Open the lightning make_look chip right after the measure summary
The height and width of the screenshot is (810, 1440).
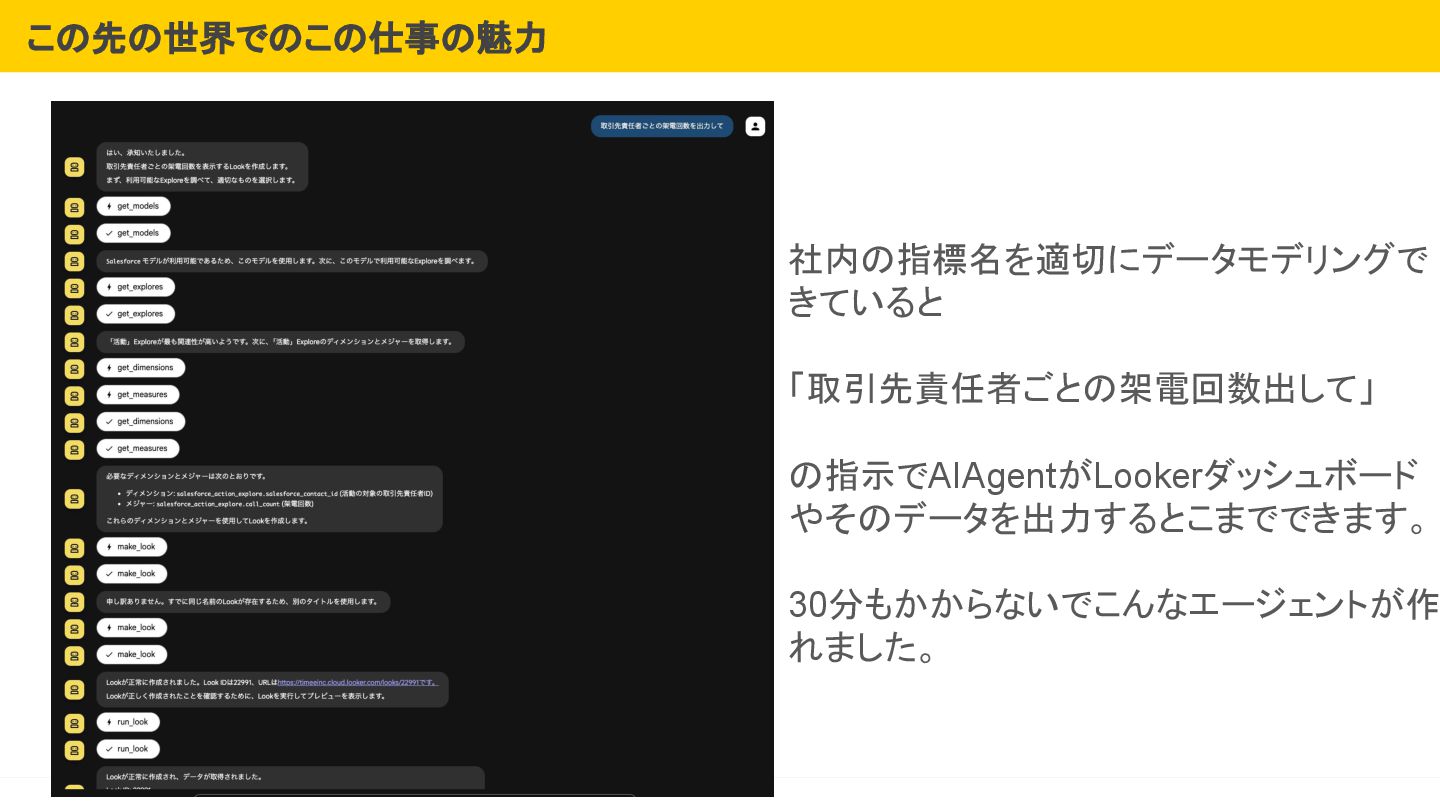pos(132,547)
